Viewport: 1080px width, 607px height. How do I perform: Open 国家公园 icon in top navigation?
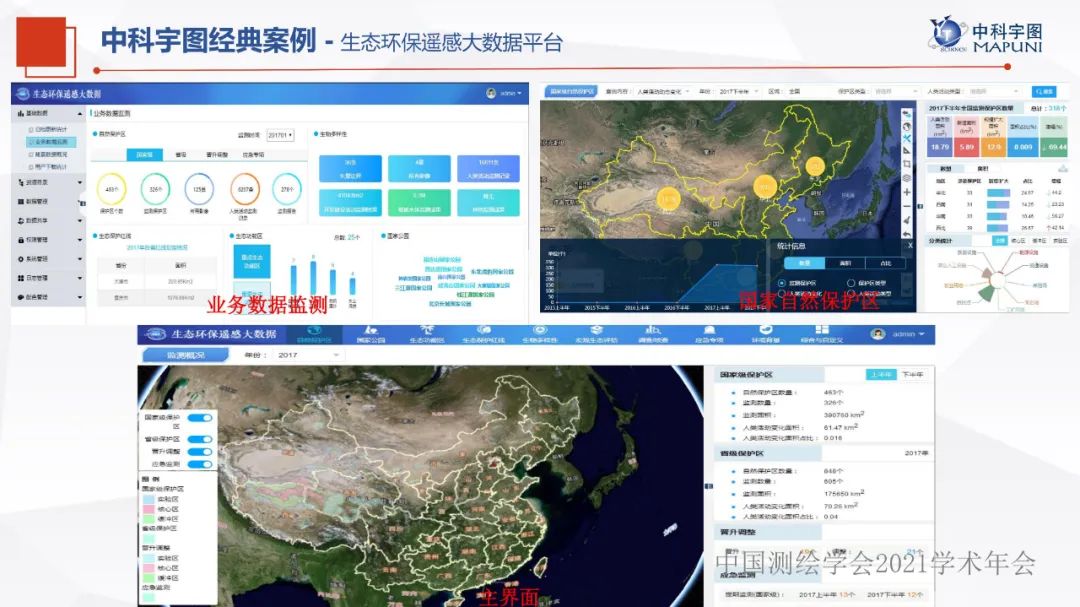click(x=371, y=330)
